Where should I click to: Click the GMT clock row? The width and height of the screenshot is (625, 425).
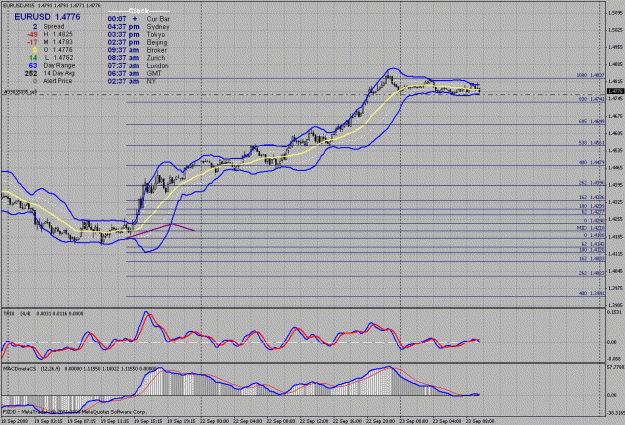(135, 73)
